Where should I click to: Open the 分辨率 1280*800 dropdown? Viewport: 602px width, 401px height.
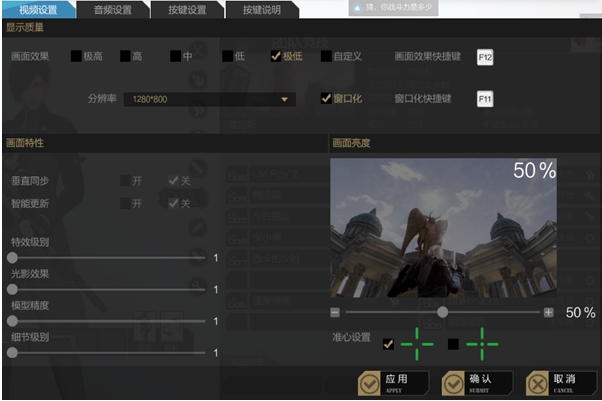point(210,99)
